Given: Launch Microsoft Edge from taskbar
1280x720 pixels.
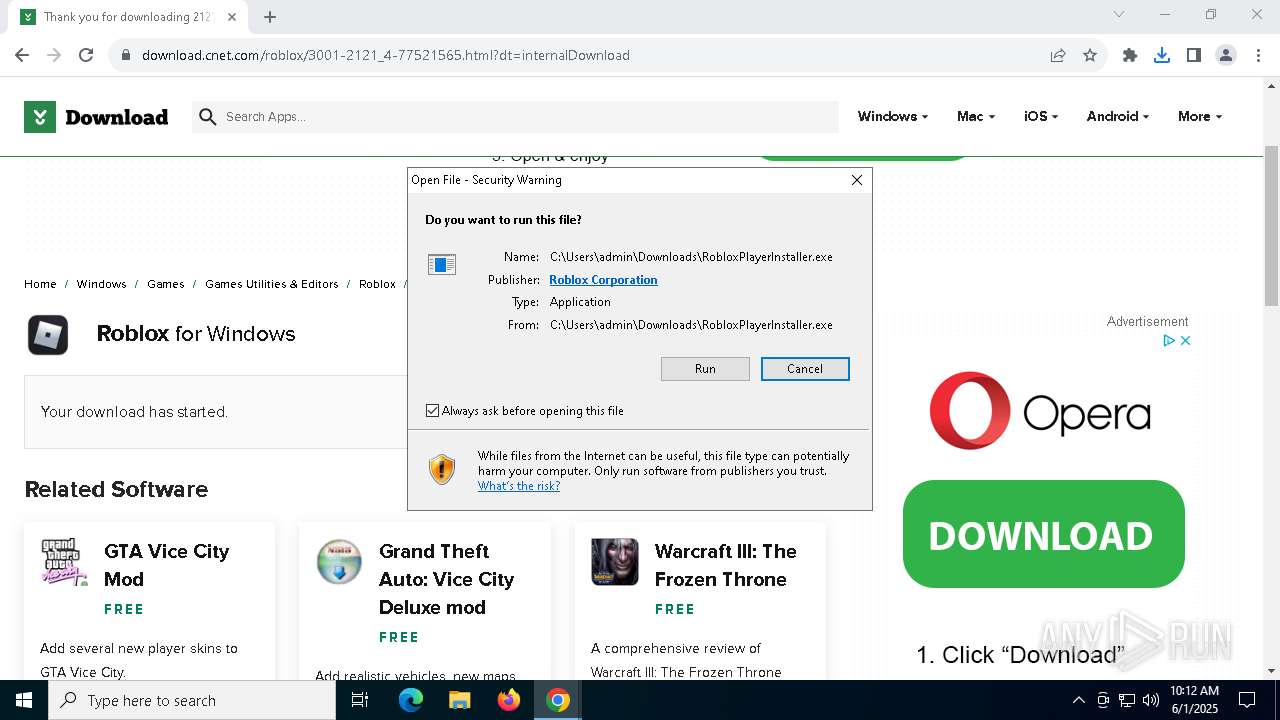Looking at the screenshot, I should (411, 700).
